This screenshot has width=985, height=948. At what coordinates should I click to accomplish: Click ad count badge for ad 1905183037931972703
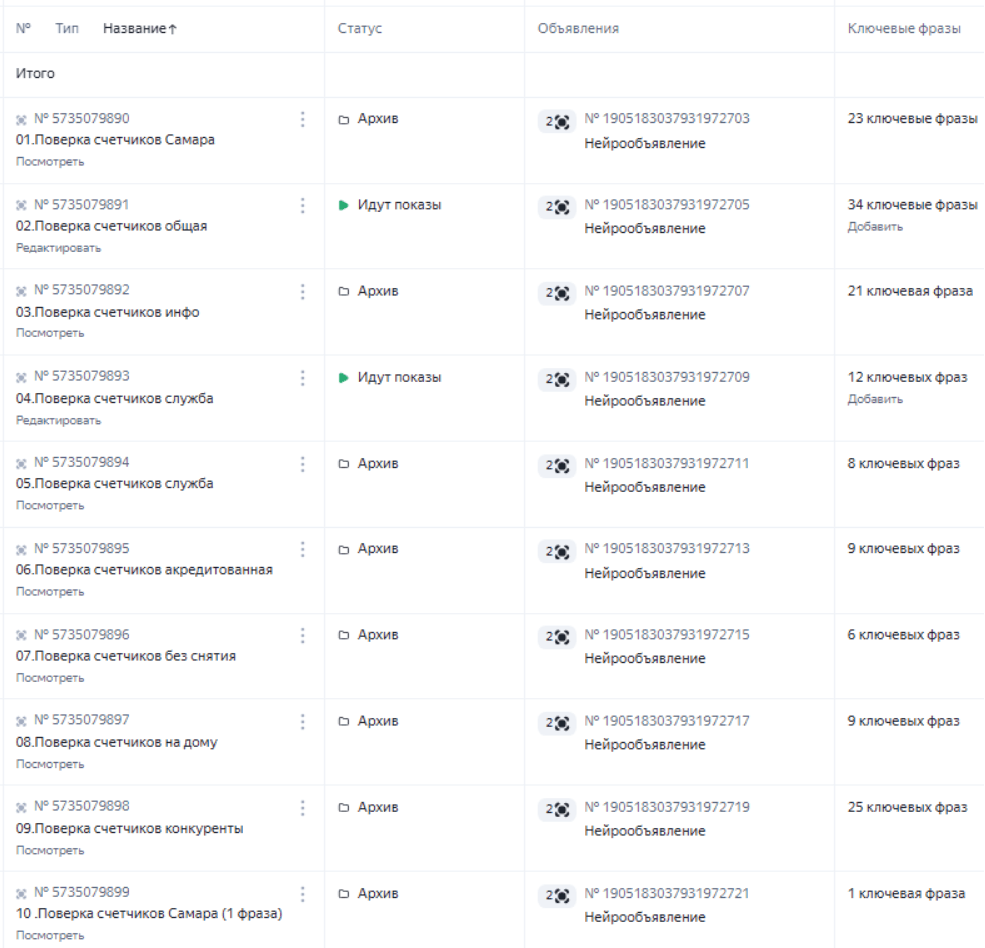coord(557,121)
